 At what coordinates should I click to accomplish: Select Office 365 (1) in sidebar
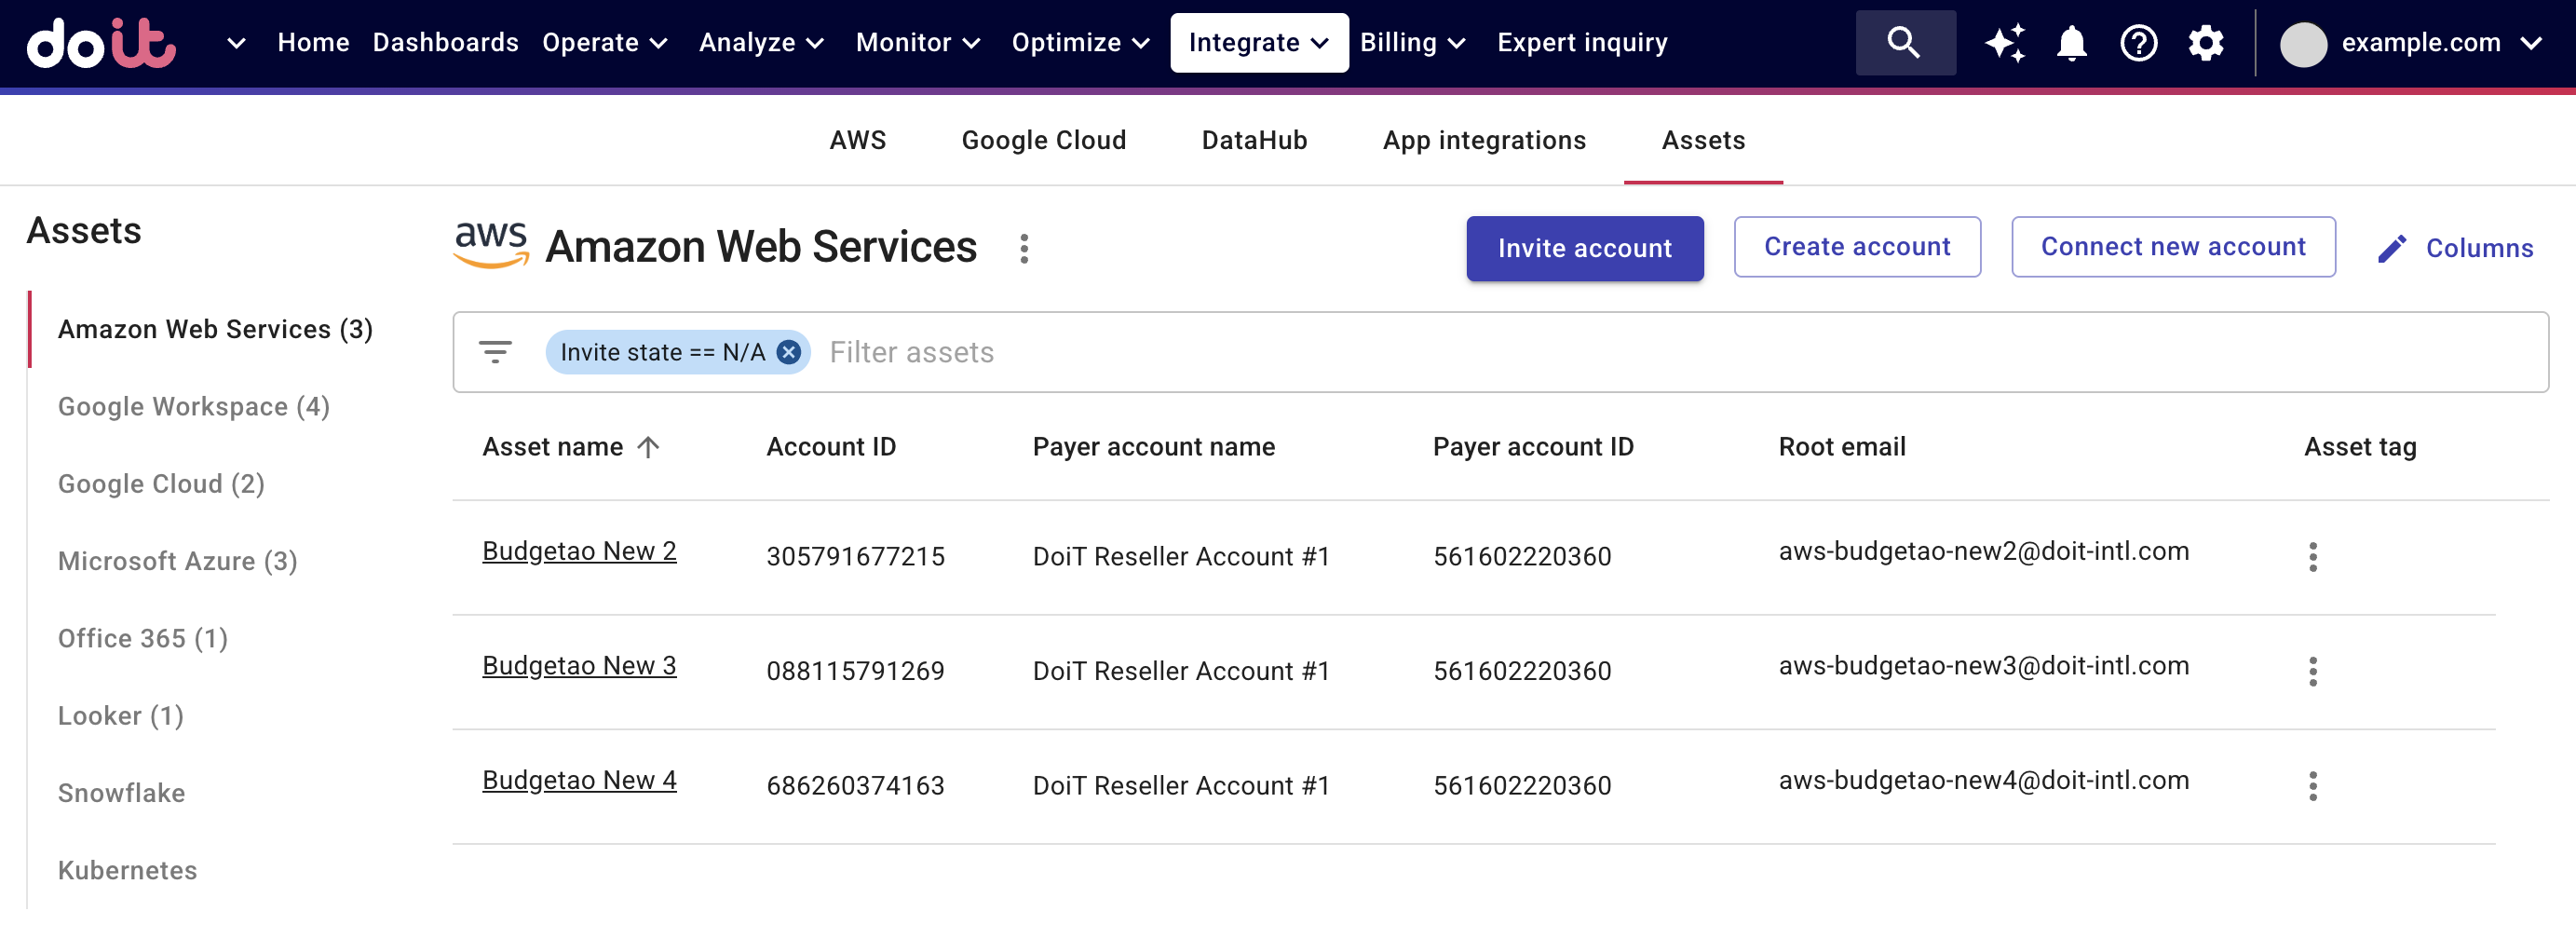[143, 638]
